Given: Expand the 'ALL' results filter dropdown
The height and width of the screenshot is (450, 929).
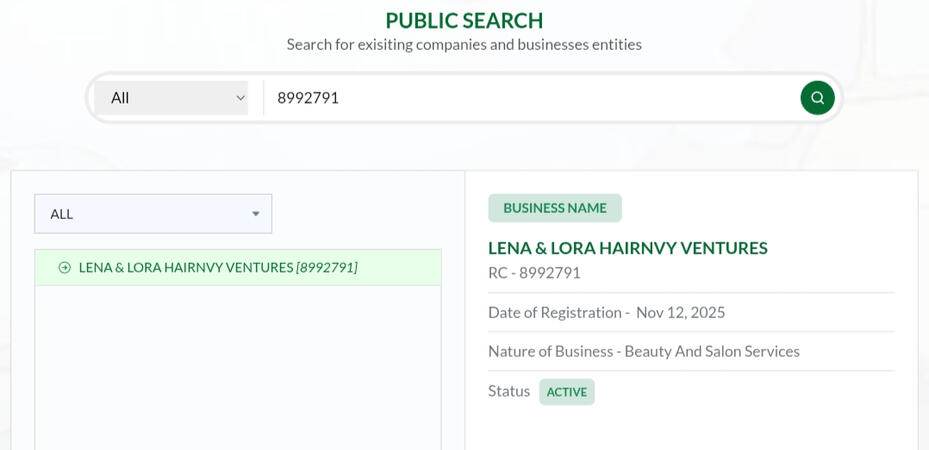Looking at the screenshot, I should click(153, 214).
